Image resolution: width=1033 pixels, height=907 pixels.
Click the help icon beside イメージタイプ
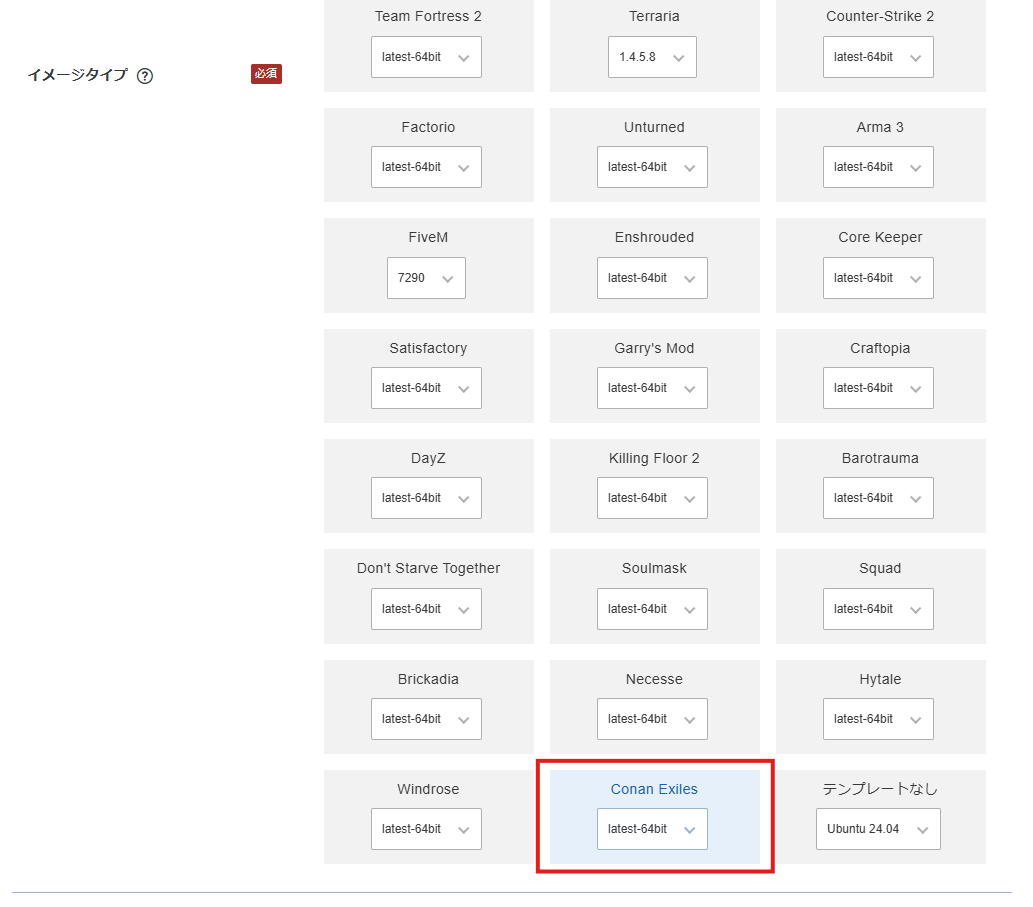pos(144,76)
